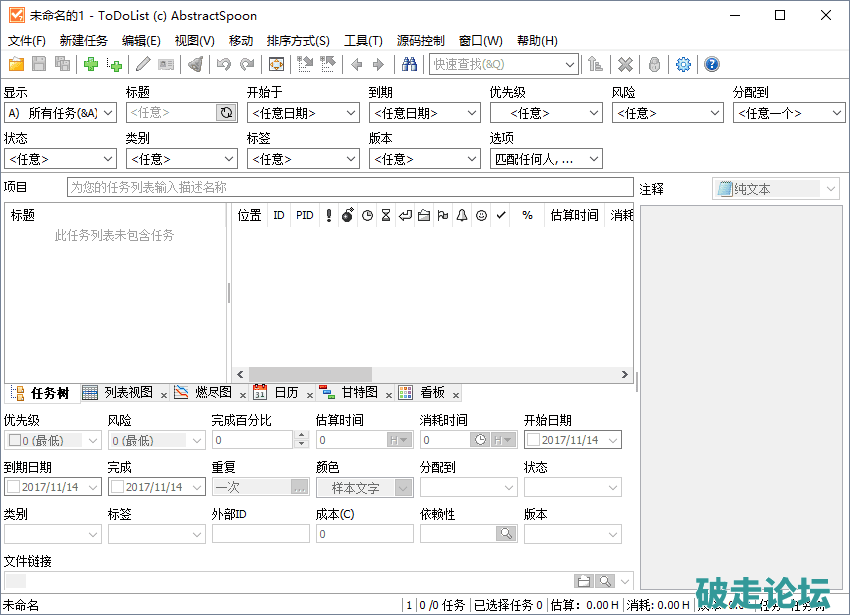Click the green plus new task icon
The height and width of the screenshot is (615, 850).
tap(91, 65)
